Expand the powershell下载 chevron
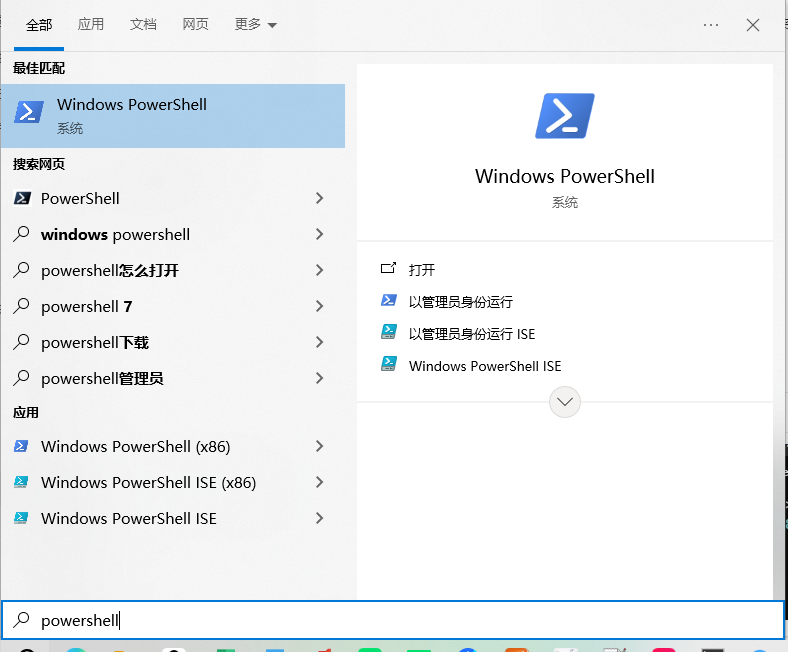The image size is (788, 652). tap(319, 342)
